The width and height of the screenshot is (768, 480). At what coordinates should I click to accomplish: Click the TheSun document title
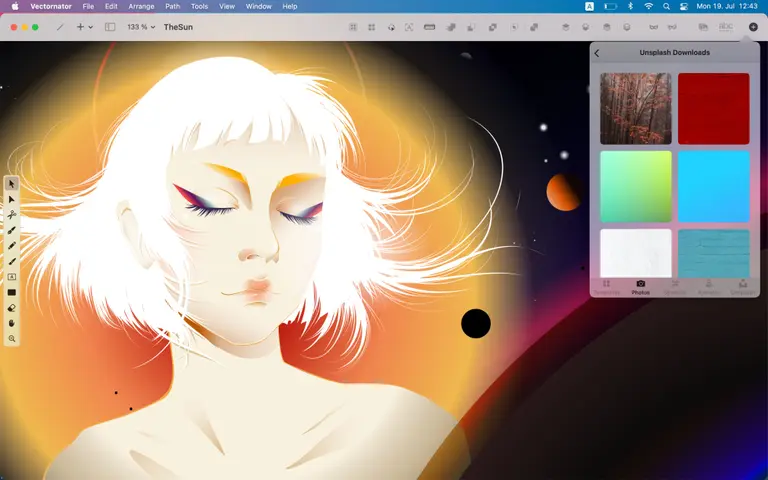click(x=178, y=27)
